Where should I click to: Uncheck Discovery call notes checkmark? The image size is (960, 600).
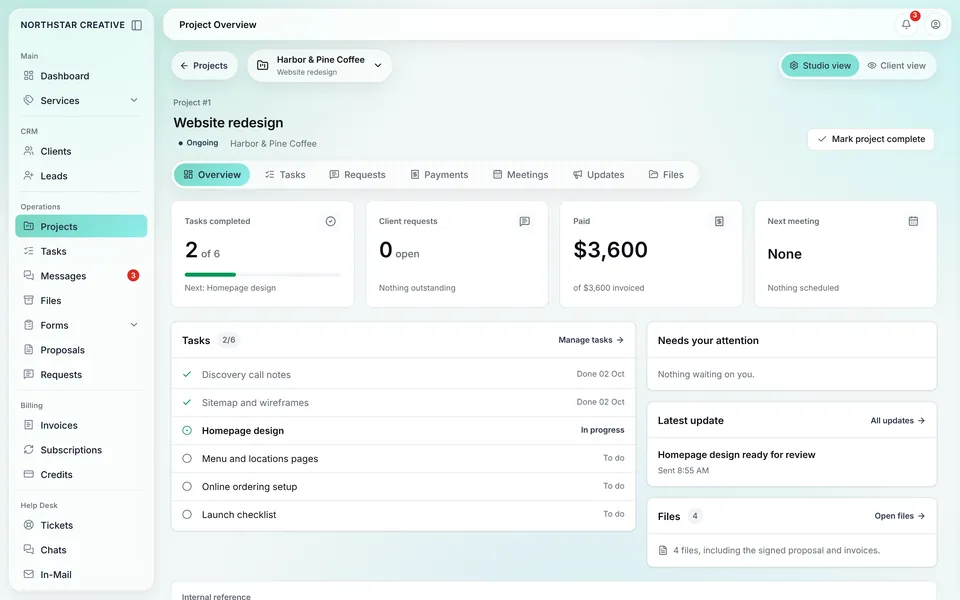[187, 374]
